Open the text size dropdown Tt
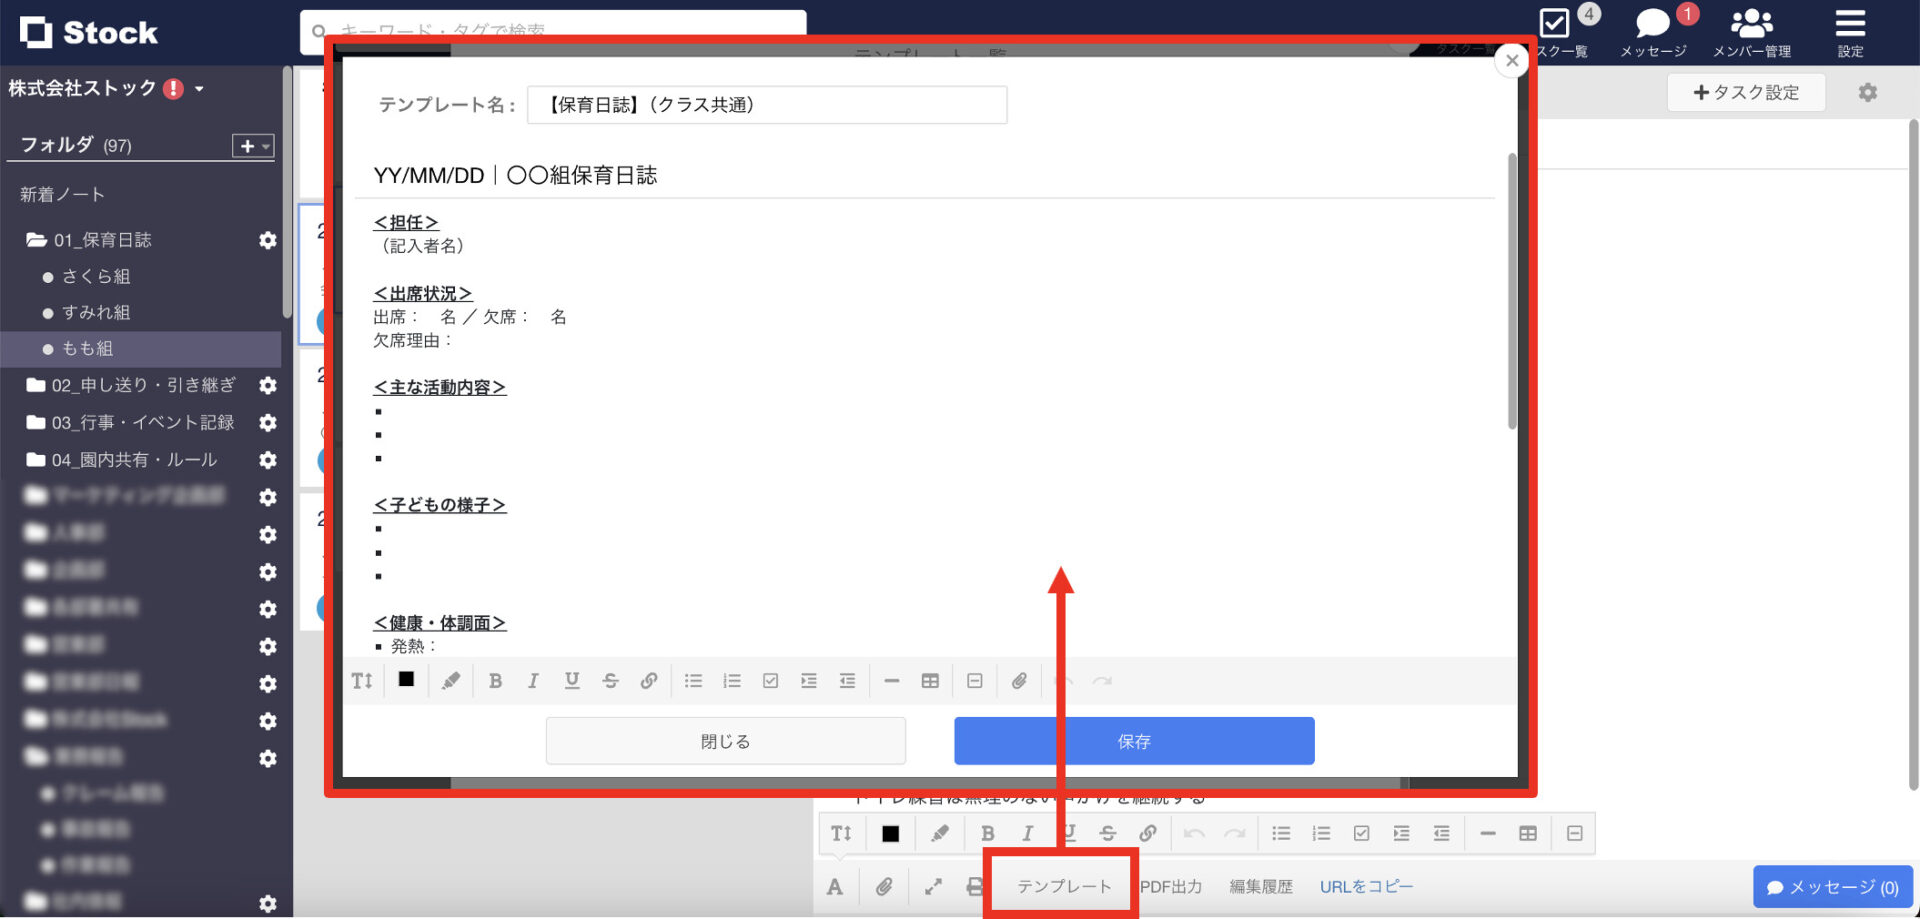Screen dimensions: 1920x919 coord(362,681)
